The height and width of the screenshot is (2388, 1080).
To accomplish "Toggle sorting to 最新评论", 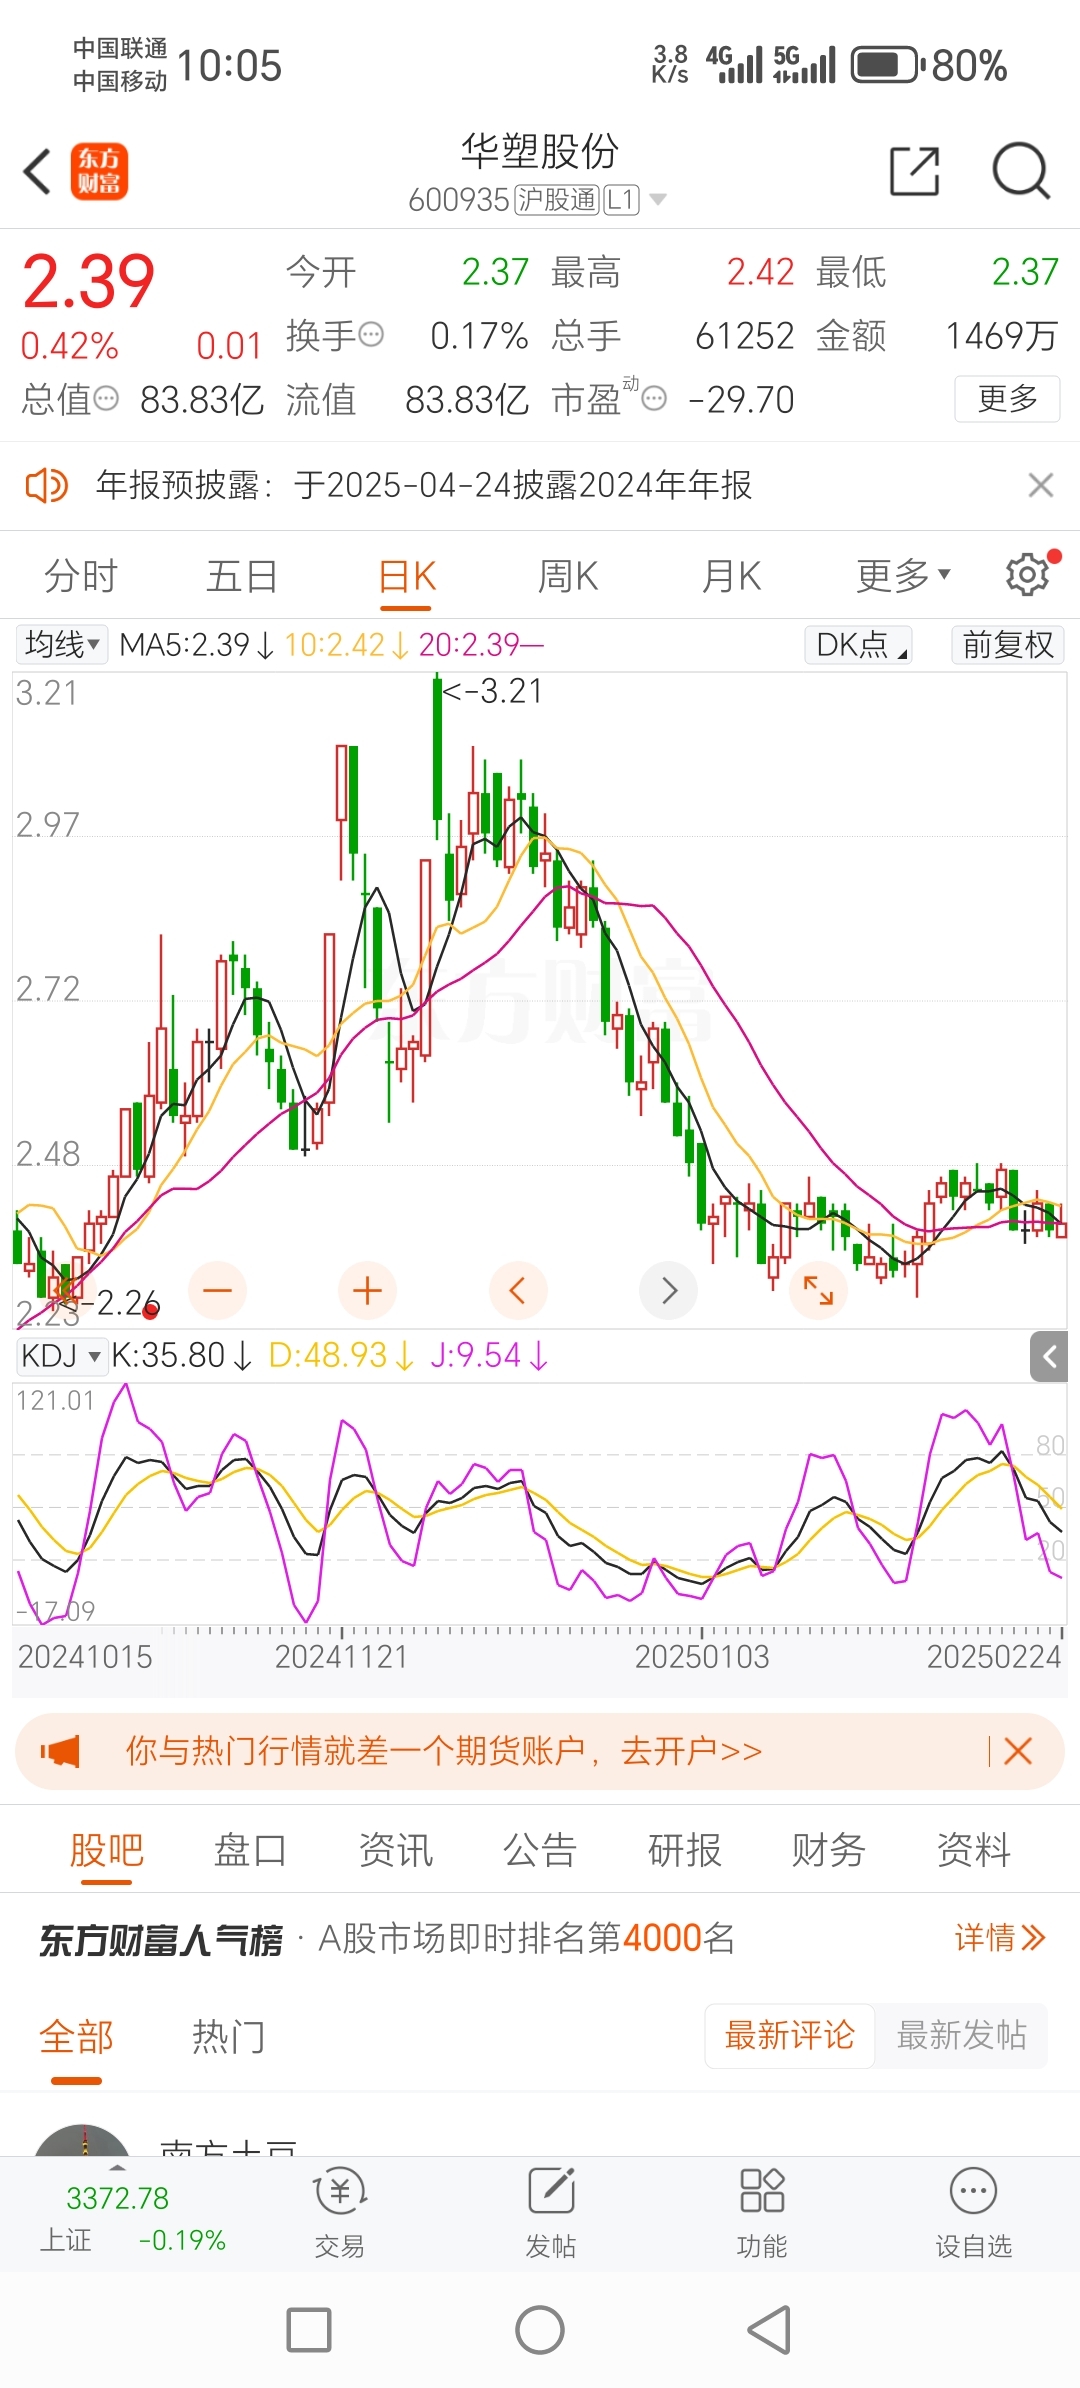I will click(x=790, y=2035).
